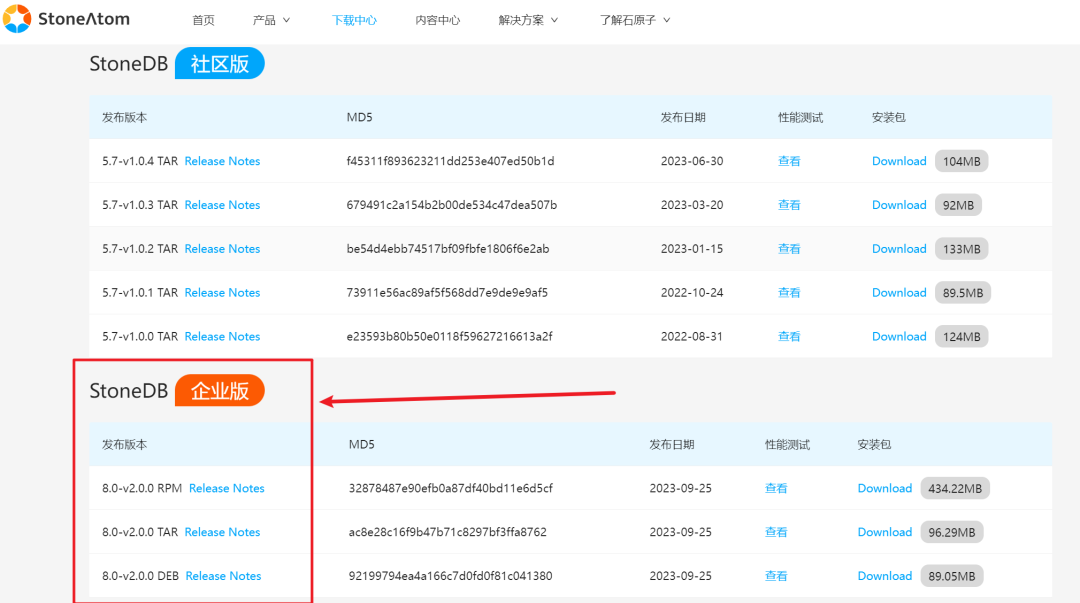Select MD5 hash 32878487e90efb0a87df40bd11e6d5cf
The height and width of the screenshot is (603, 1080).
point(450,489)
